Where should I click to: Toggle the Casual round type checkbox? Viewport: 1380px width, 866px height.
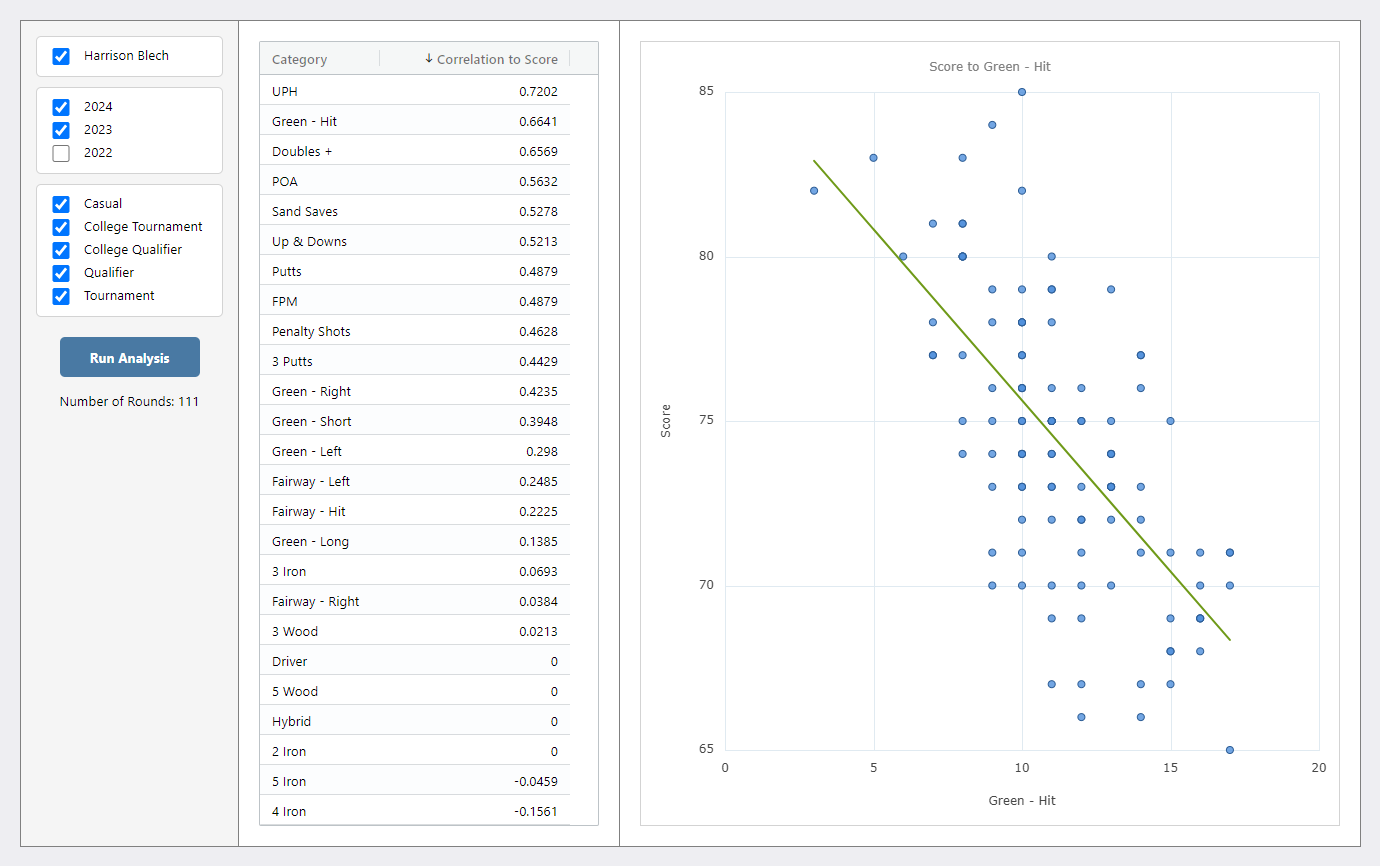[x=61, y=204]
